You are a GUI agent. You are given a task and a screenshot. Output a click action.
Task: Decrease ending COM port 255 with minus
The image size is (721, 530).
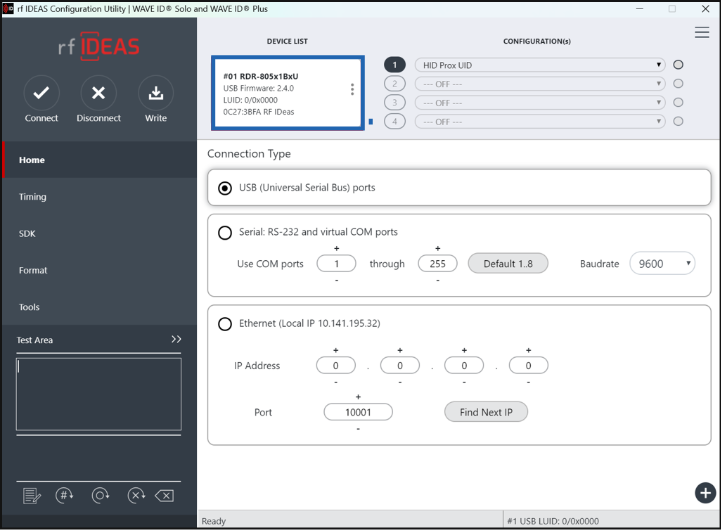coord(438,280)
